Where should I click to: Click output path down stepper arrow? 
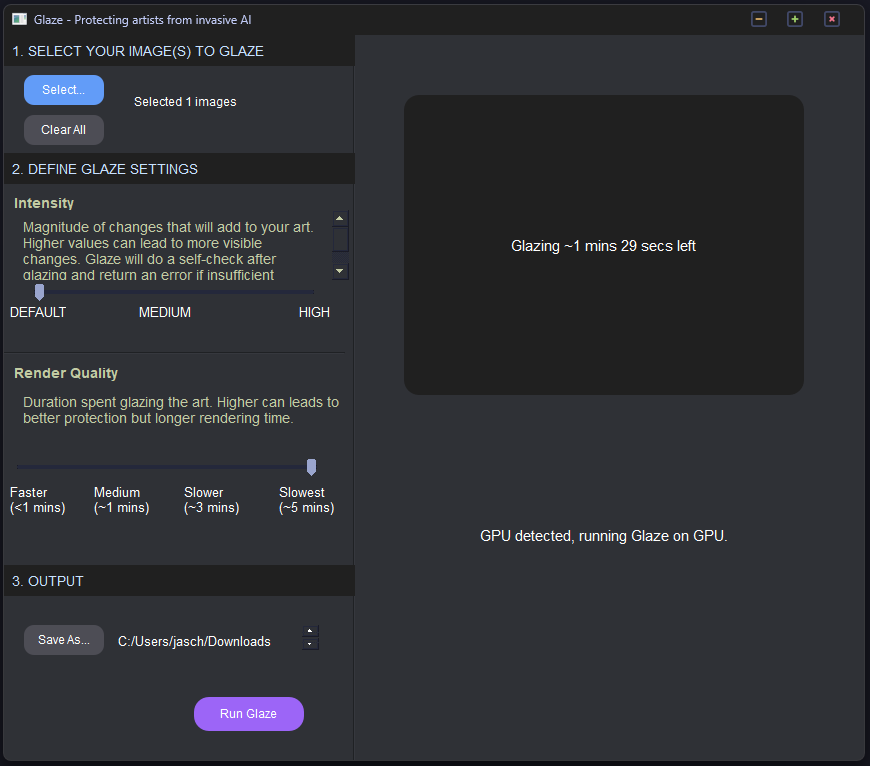[x=310, y=643]
